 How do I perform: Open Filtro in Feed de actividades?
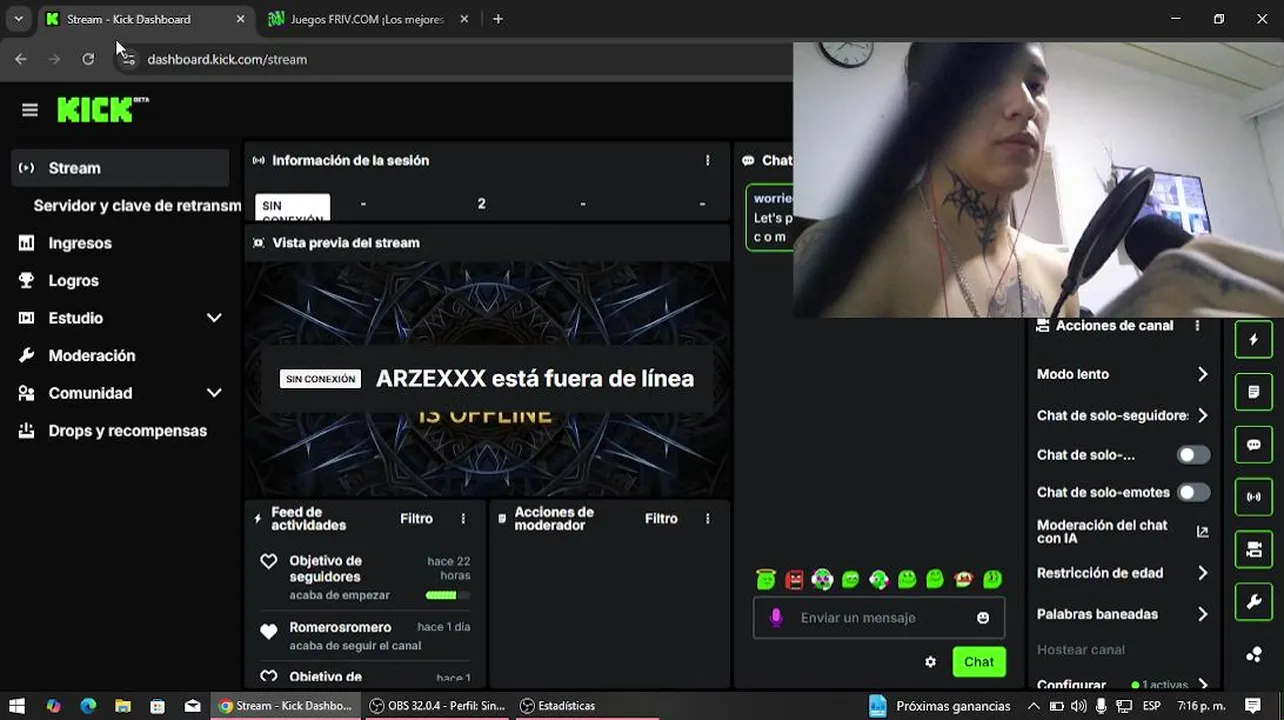[416, 519]
